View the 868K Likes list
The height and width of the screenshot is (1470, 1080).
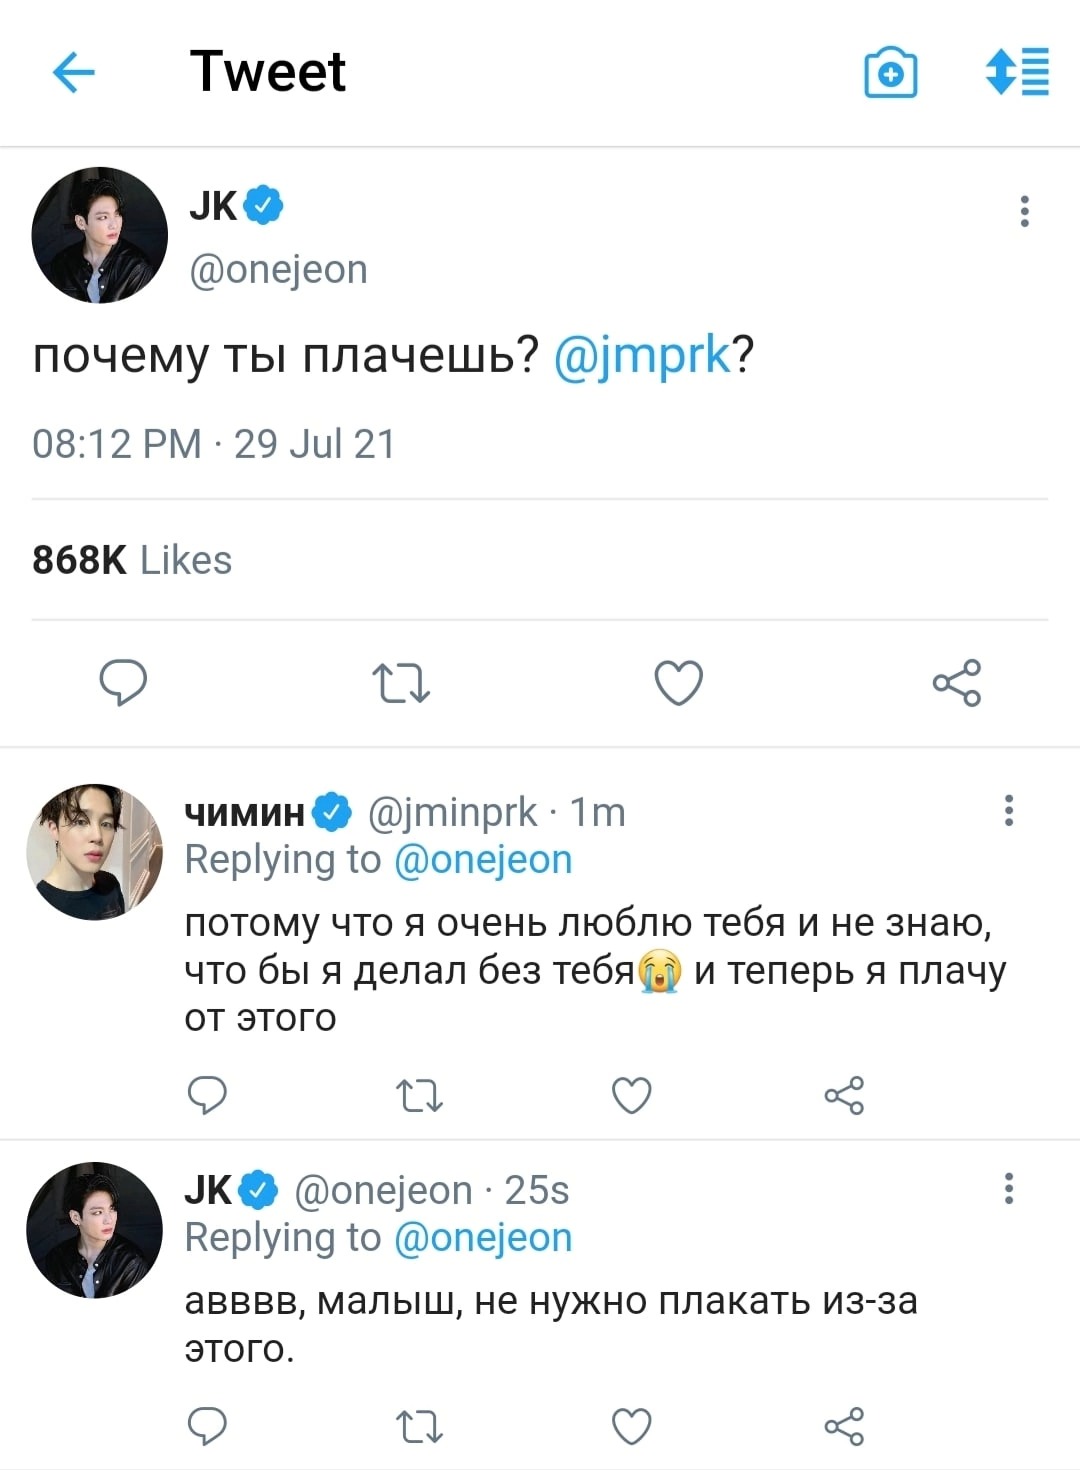pyautogui.click(x=132, y=560)
